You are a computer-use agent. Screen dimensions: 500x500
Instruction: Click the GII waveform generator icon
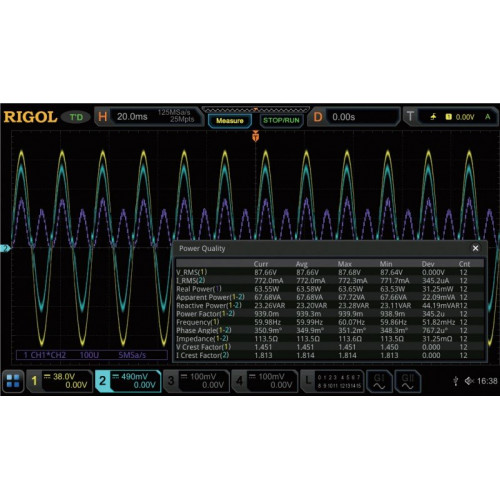tap(407, 381)
